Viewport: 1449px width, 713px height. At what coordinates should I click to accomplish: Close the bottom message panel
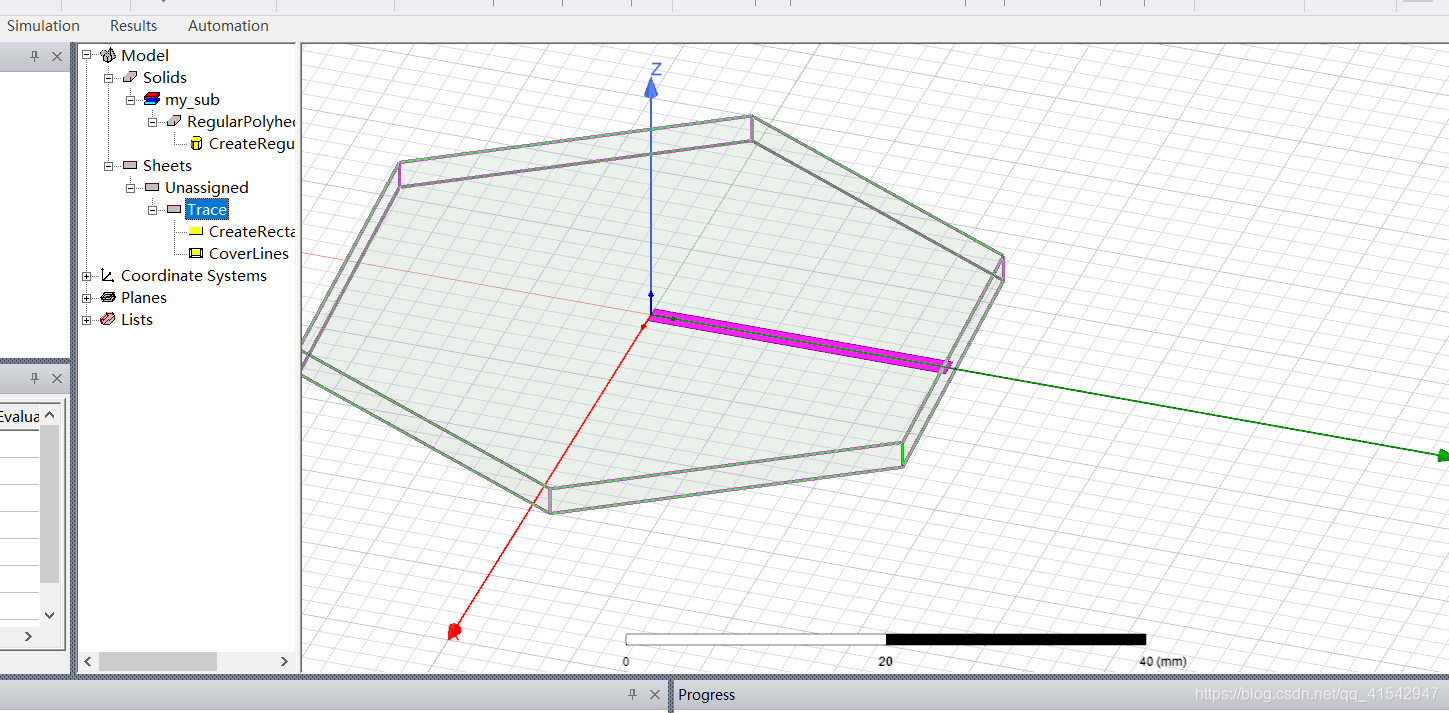click(655, 694)
